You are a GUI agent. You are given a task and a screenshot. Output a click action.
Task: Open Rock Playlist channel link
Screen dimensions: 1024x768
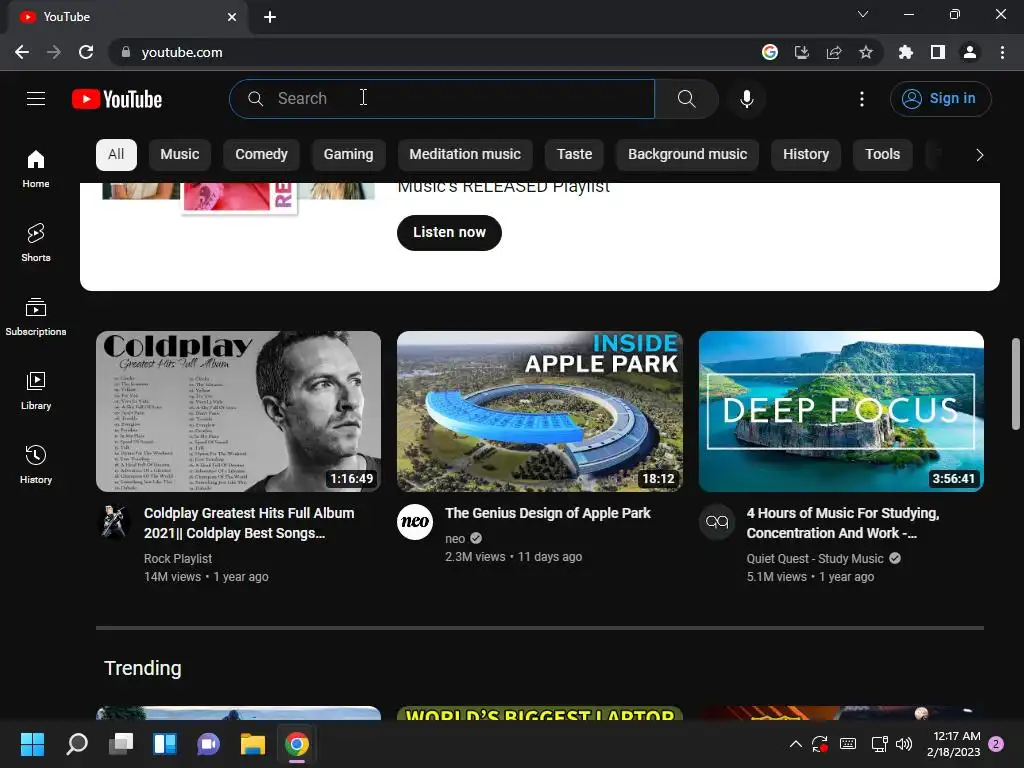pos(178,558)
